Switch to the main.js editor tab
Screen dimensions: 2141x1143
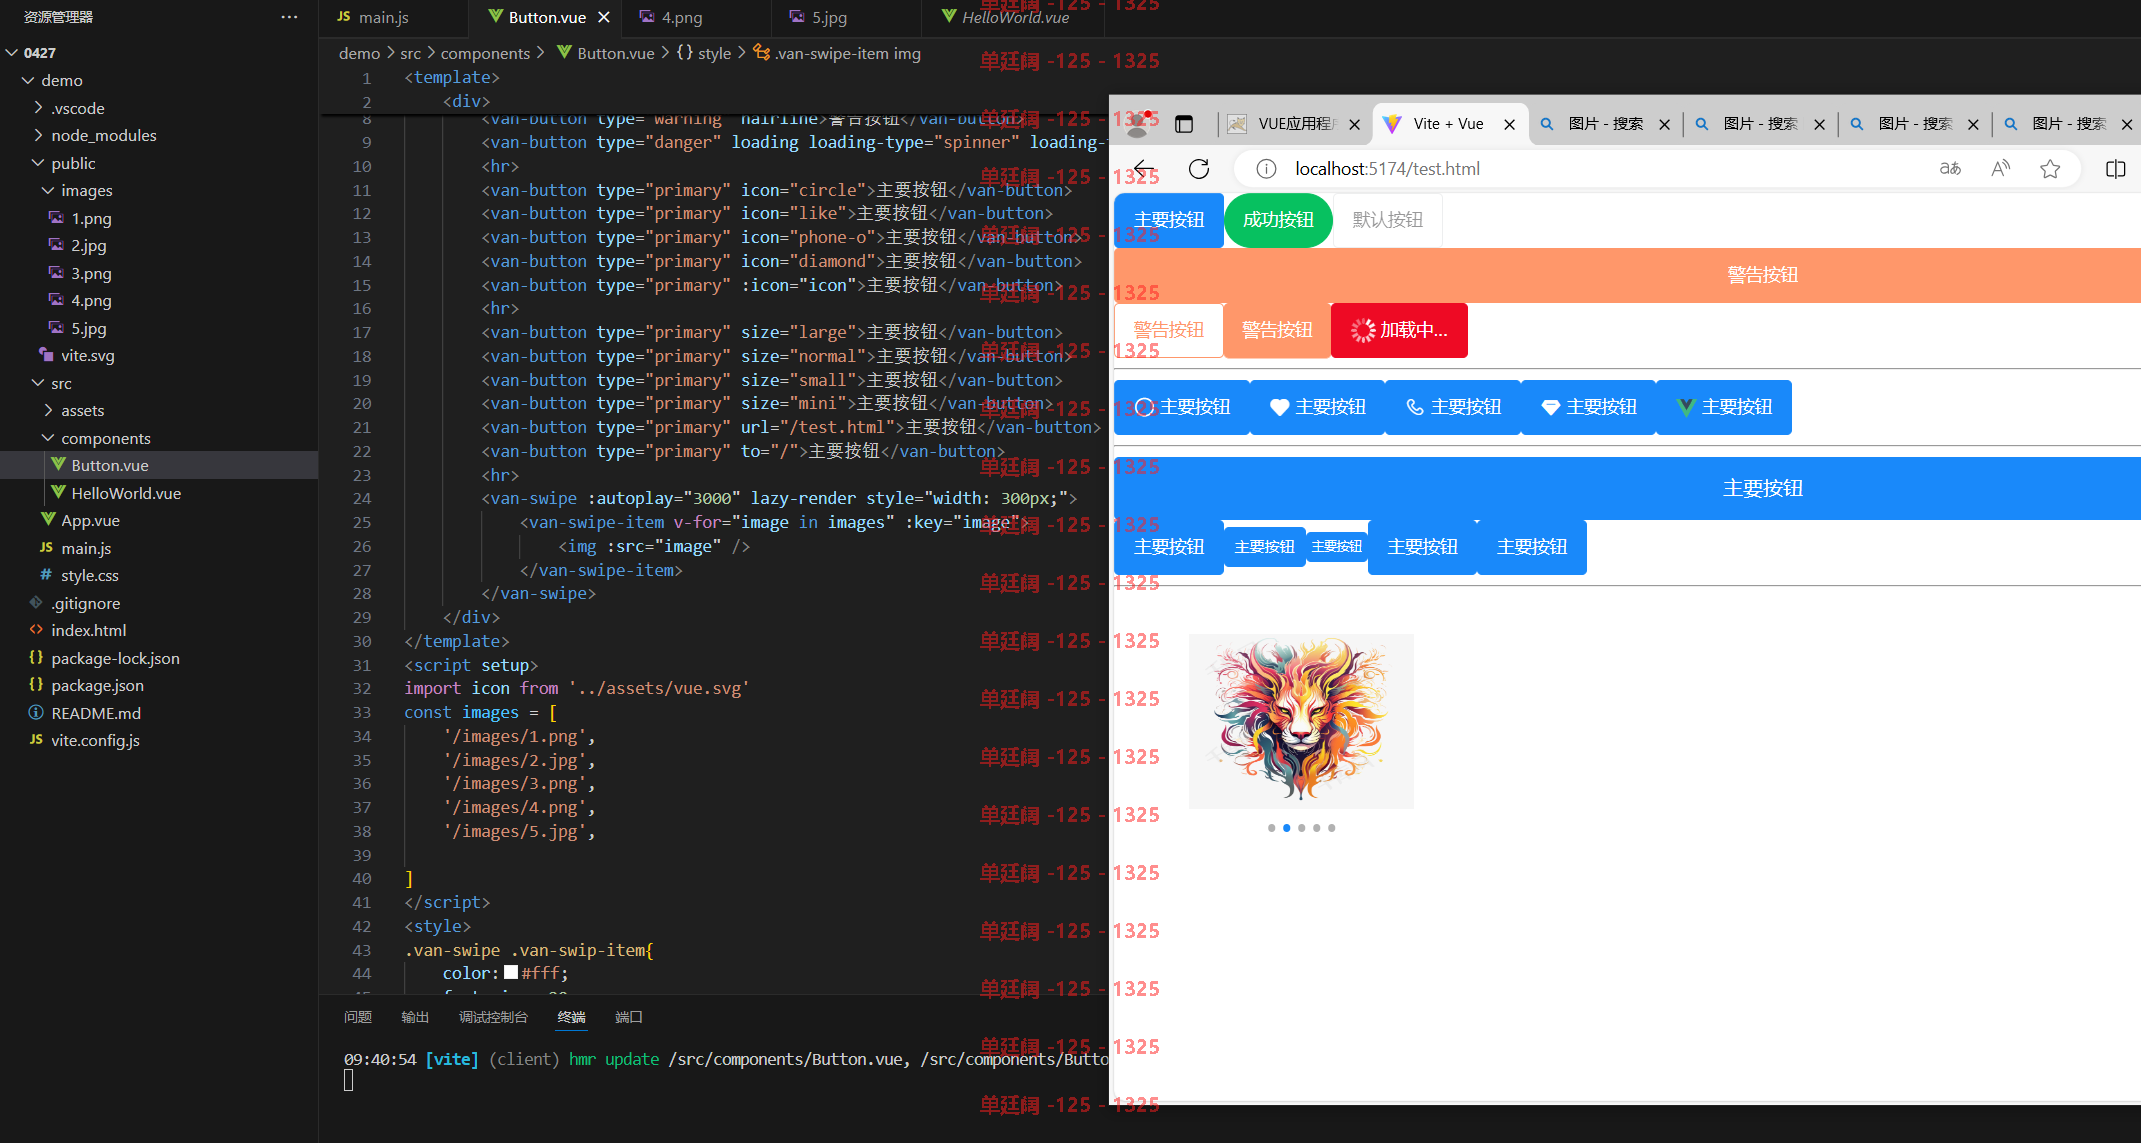pyautogui.click(x=383, y=17)
